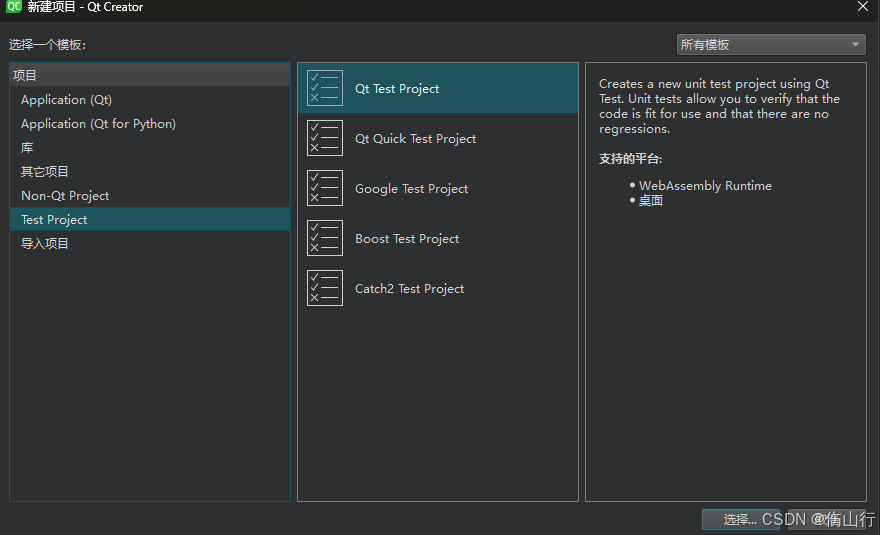Click the Qt Quick Test Project checklist icon

pos(324,138)
